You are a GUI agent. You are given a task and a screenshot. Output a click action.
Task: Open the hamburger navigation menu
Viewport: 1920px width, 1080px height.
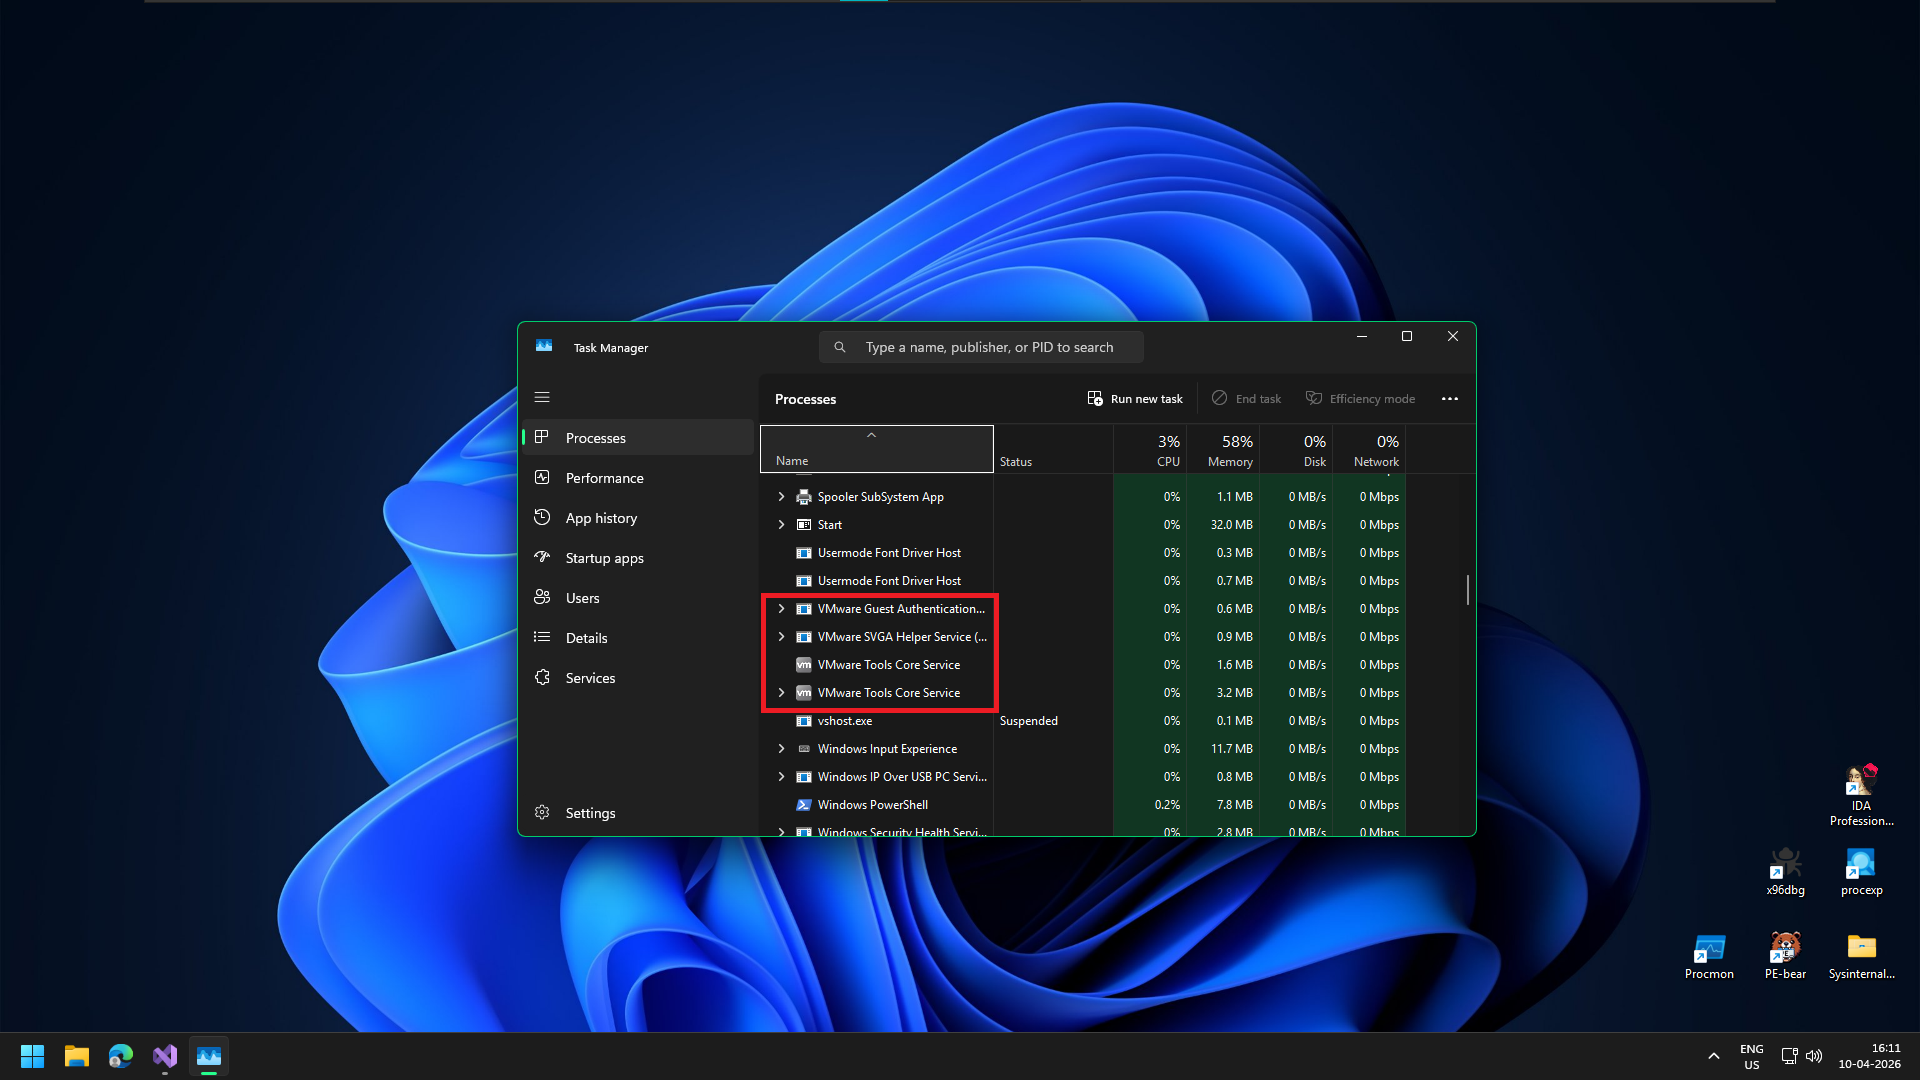click(542, 397)
